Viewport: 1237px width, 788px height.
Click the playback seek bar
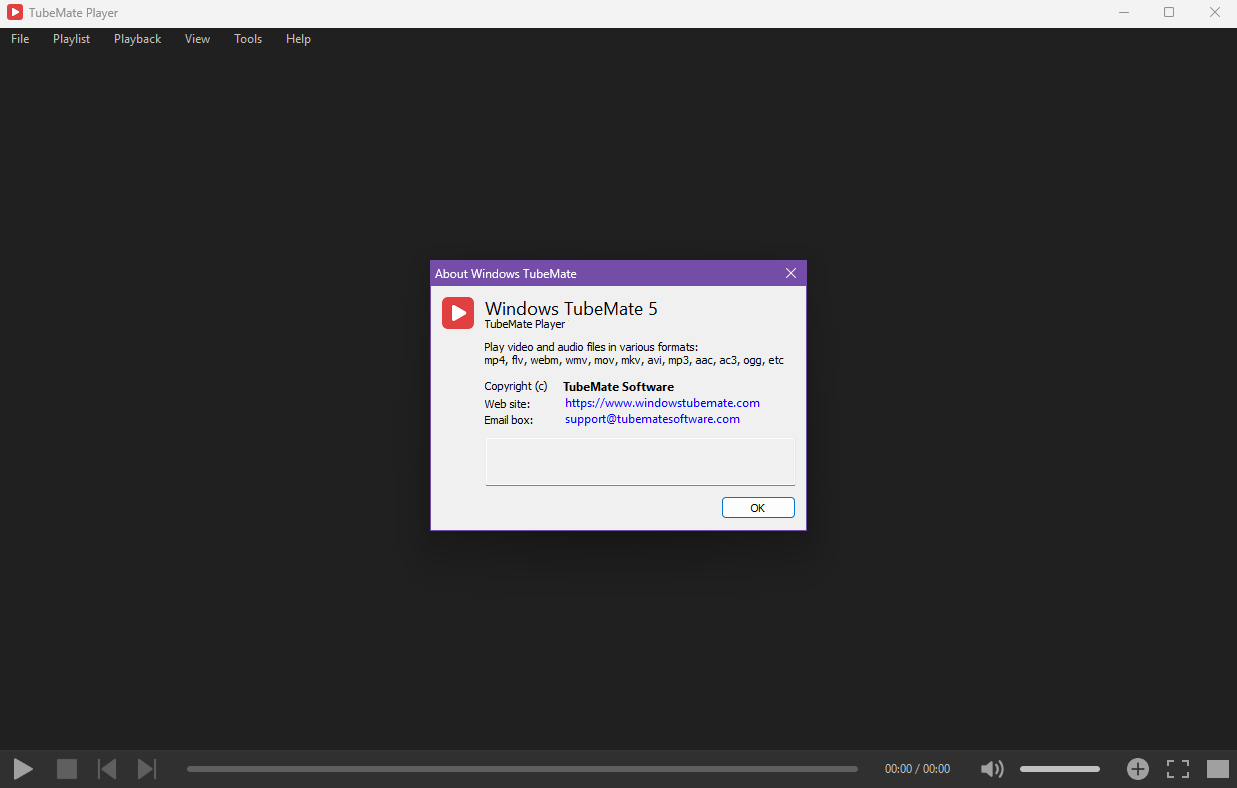coord(522,769)
